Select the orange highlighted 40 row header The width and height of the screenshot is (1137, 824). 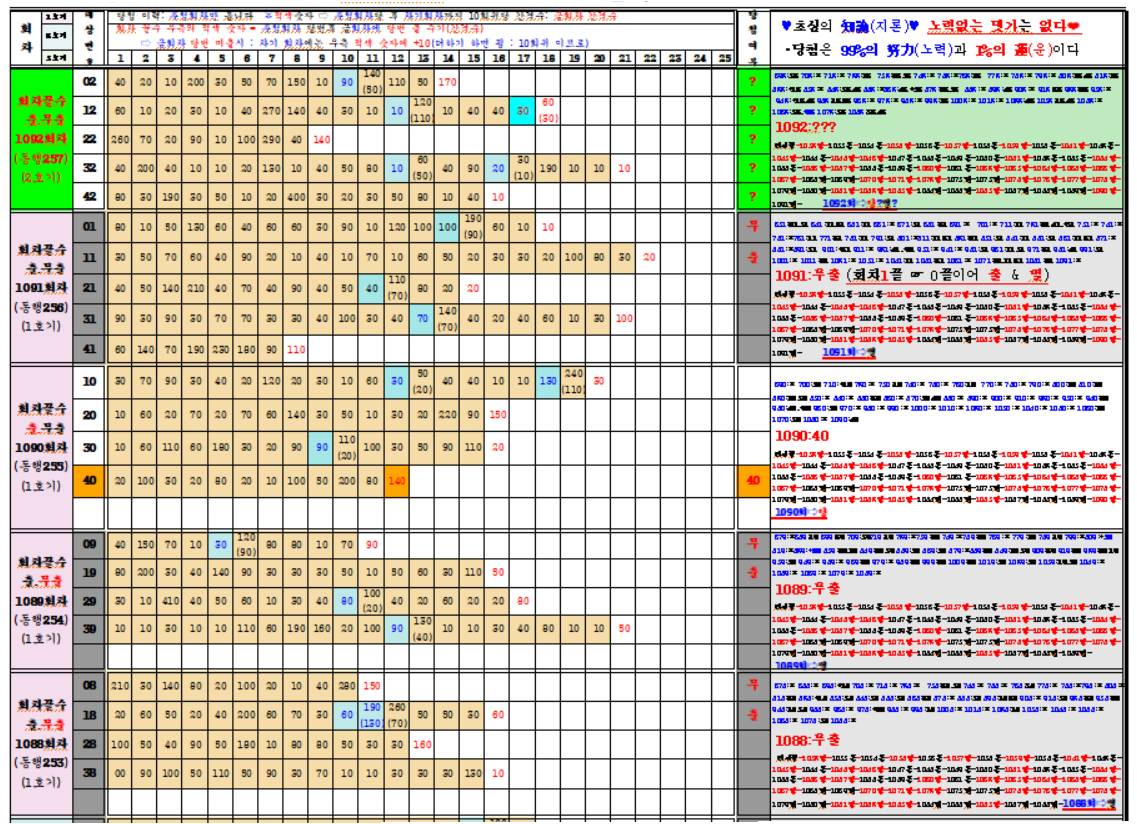pos(89,479)
